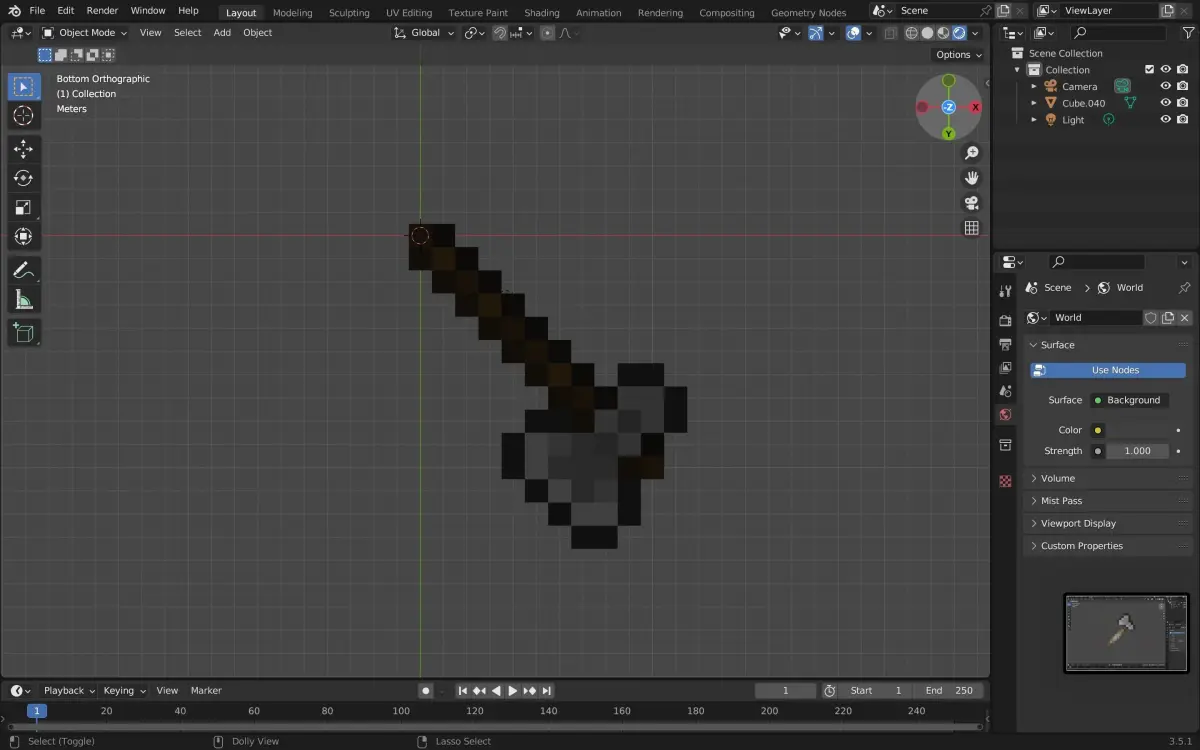Expand the Mist Pass panel
Image resolution: width=1200 pixels, height=750 pixels.
click(x=1108, y=501)
